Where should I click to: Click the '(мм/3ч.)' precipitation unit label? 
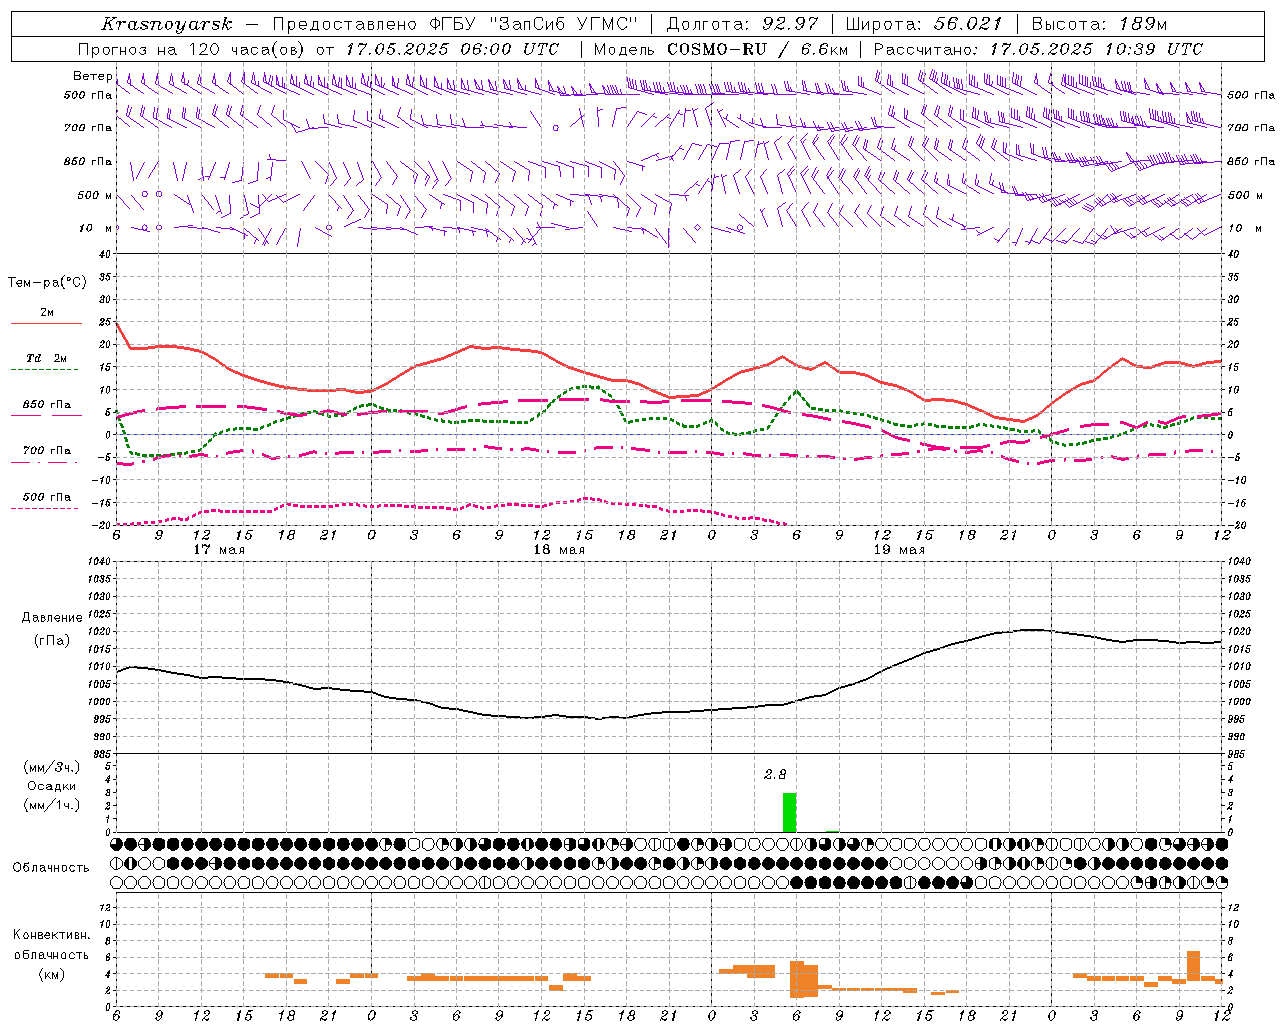52,767
